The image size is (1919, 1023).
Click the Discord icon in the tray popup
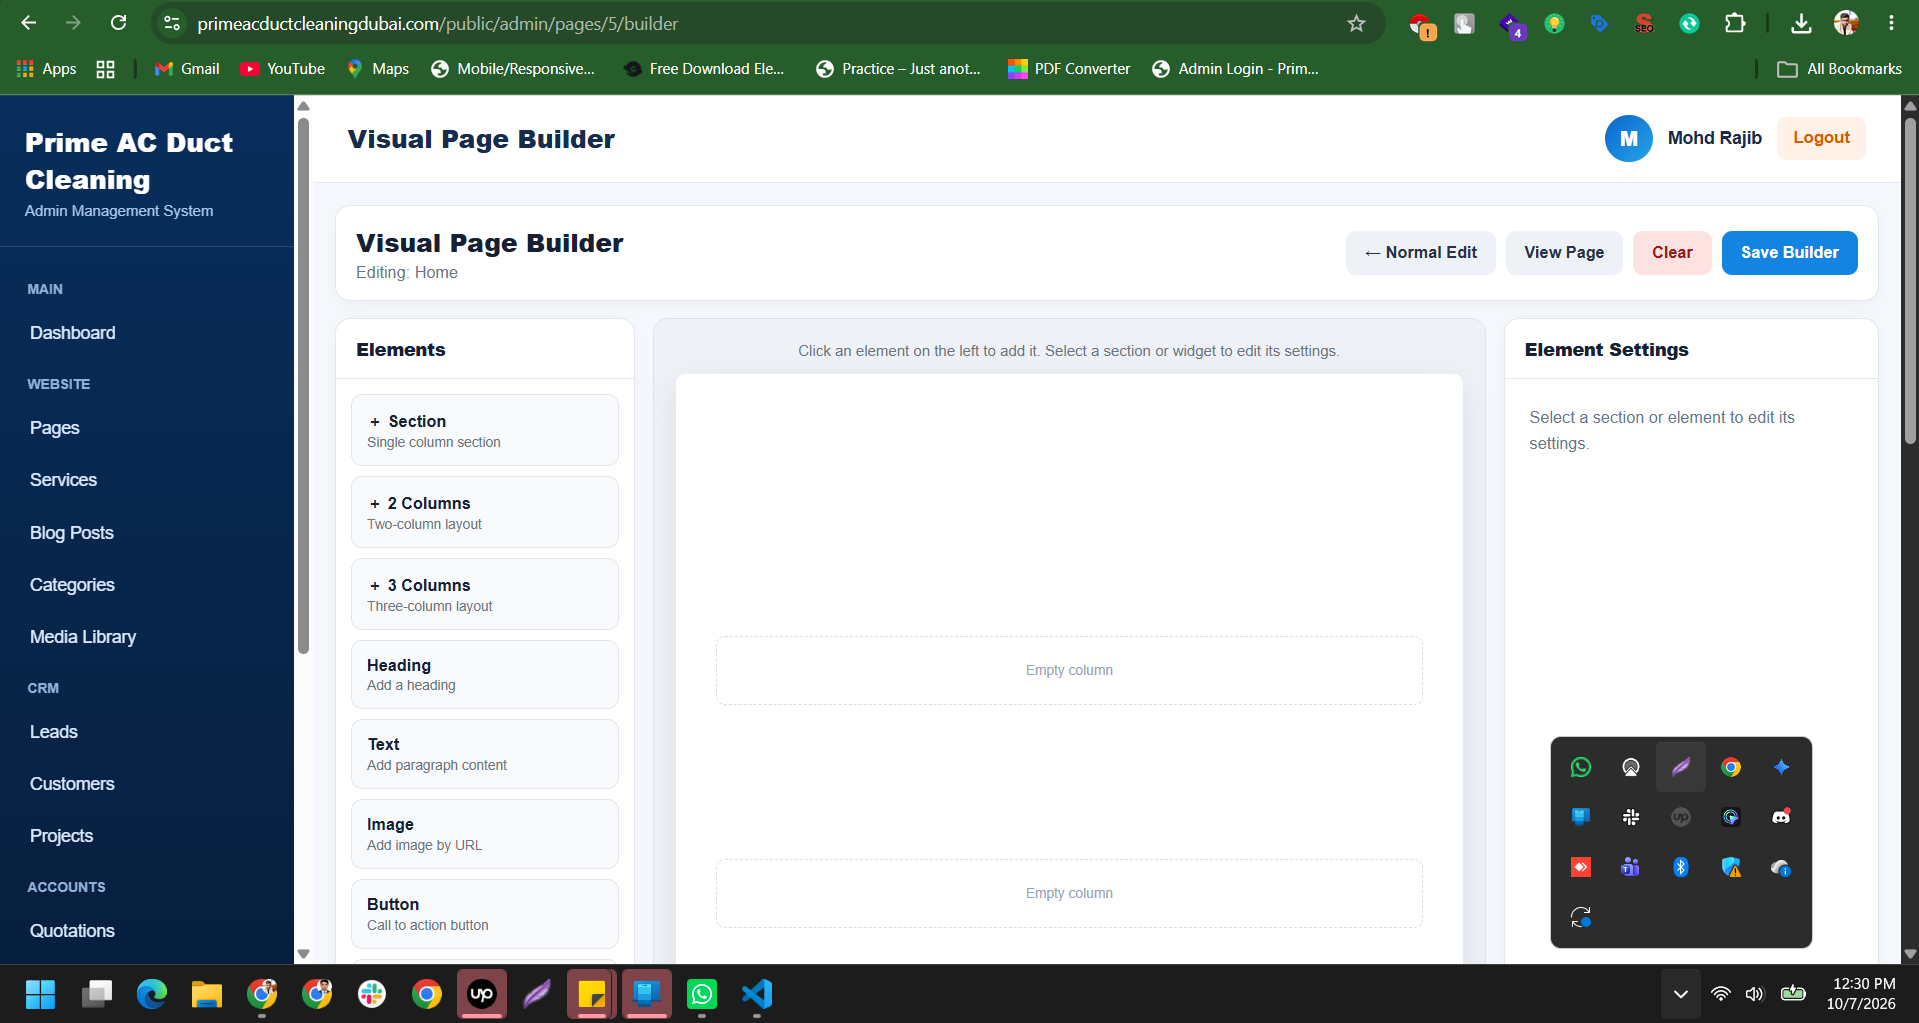[x=1781, y=817]
